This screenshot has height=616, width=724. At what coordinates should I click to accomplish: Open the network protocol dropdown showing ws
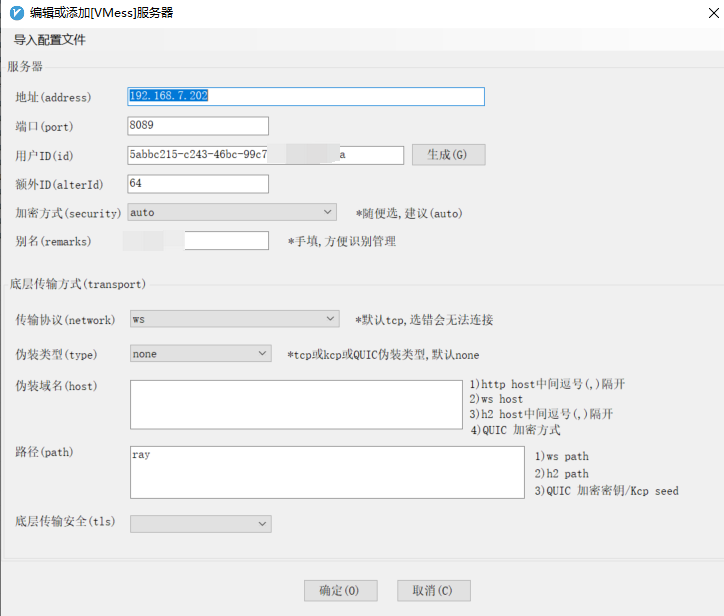(235, 319)
